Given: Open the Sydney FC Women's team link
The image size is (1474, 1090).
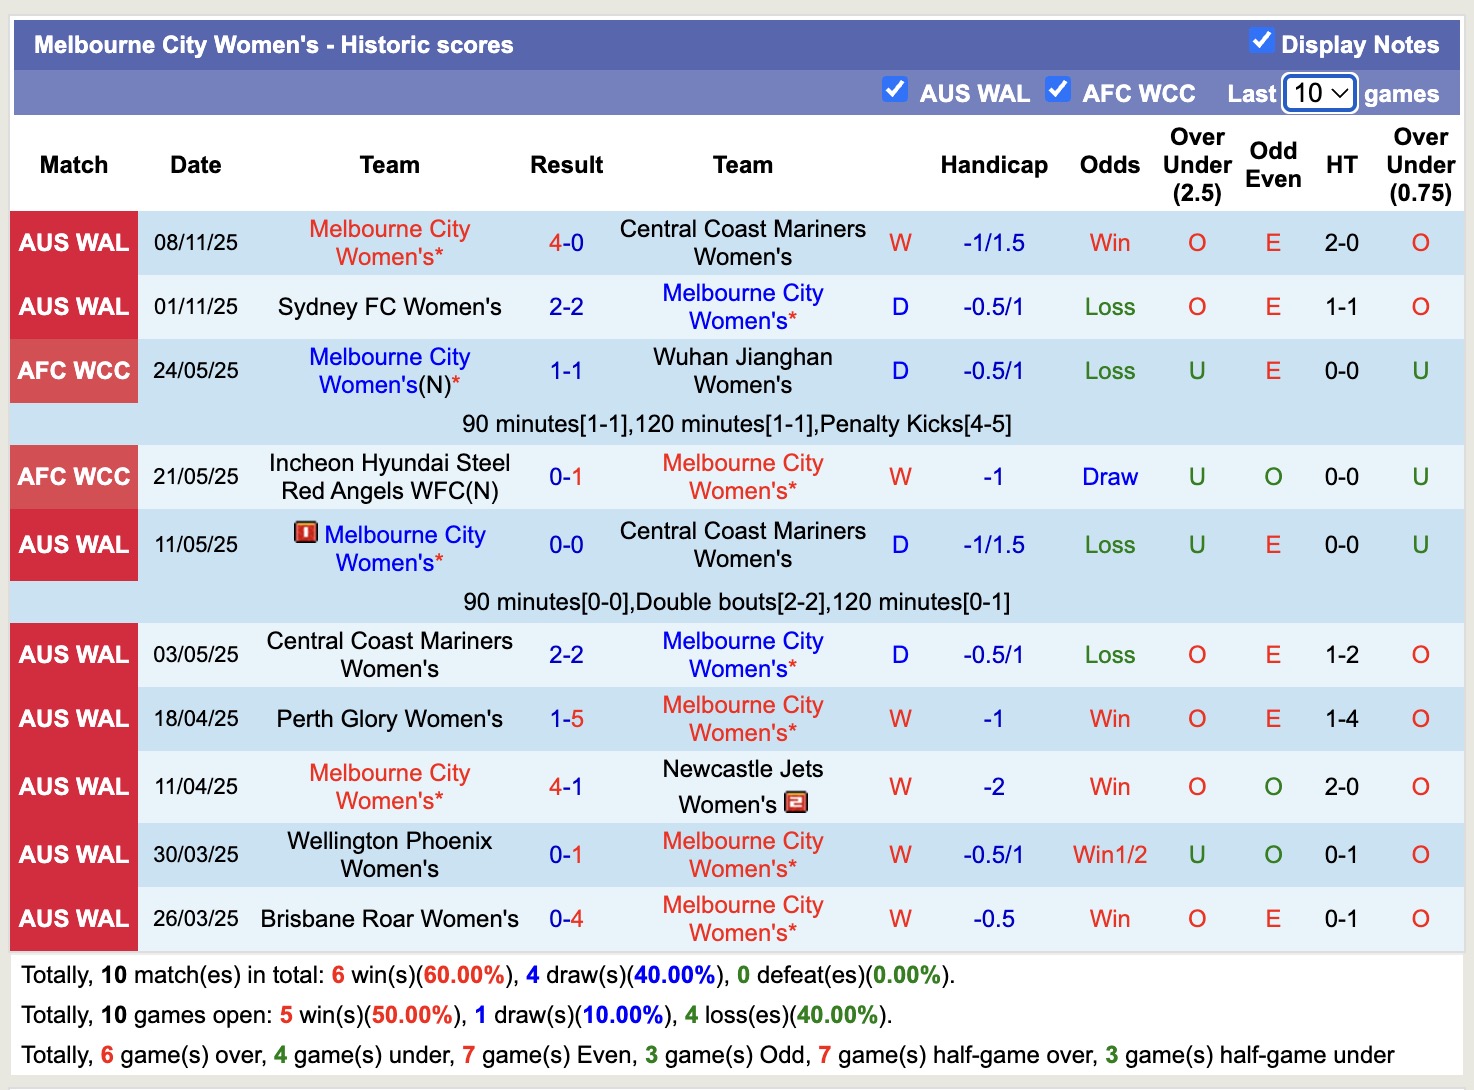Looking at the screenshot, I should [x=389, y=307].
